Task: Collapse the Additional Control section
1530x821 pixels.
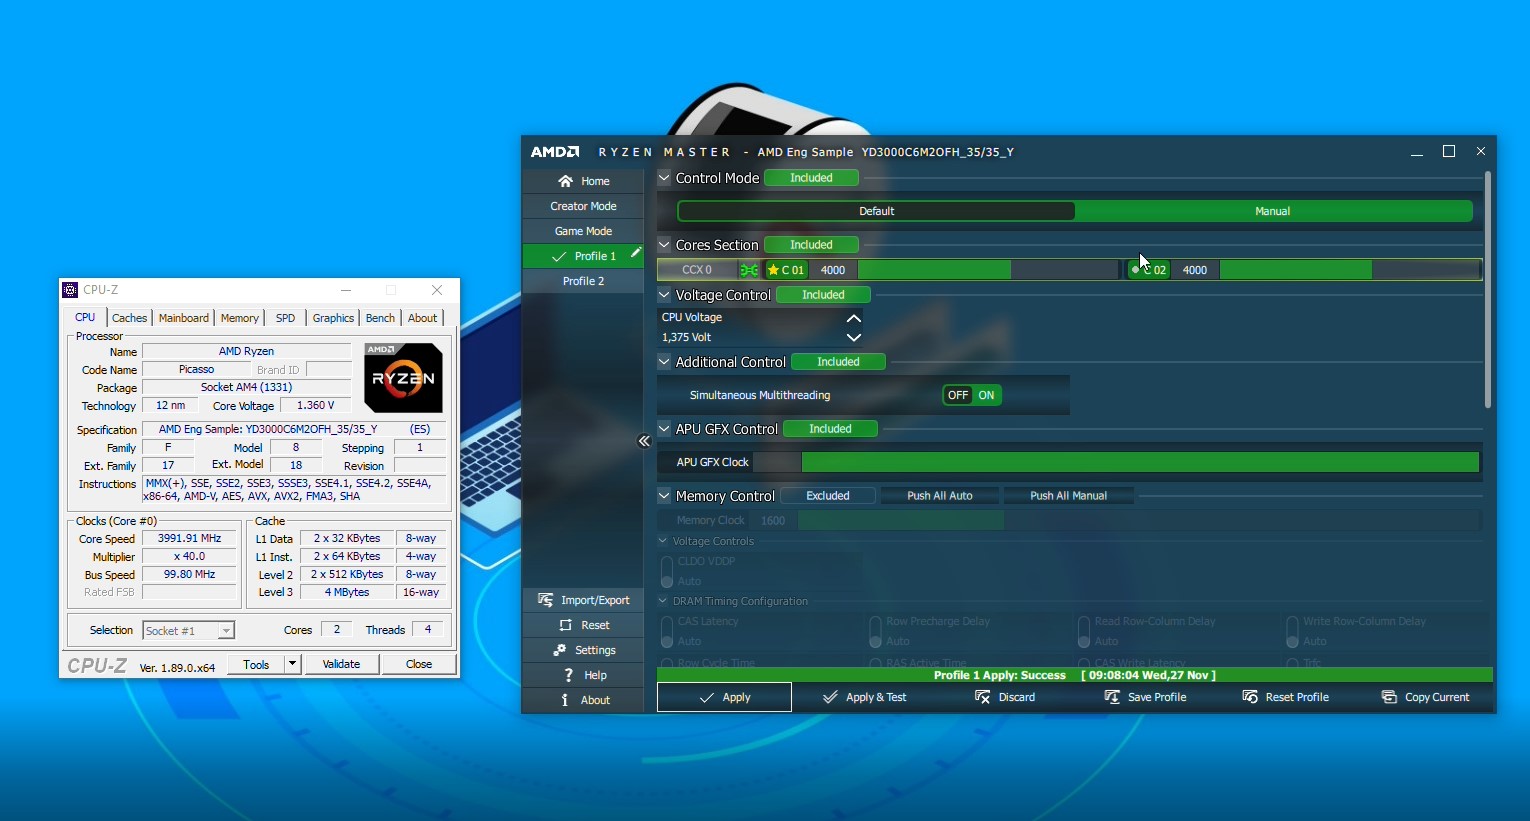Action: coord(664,361)
